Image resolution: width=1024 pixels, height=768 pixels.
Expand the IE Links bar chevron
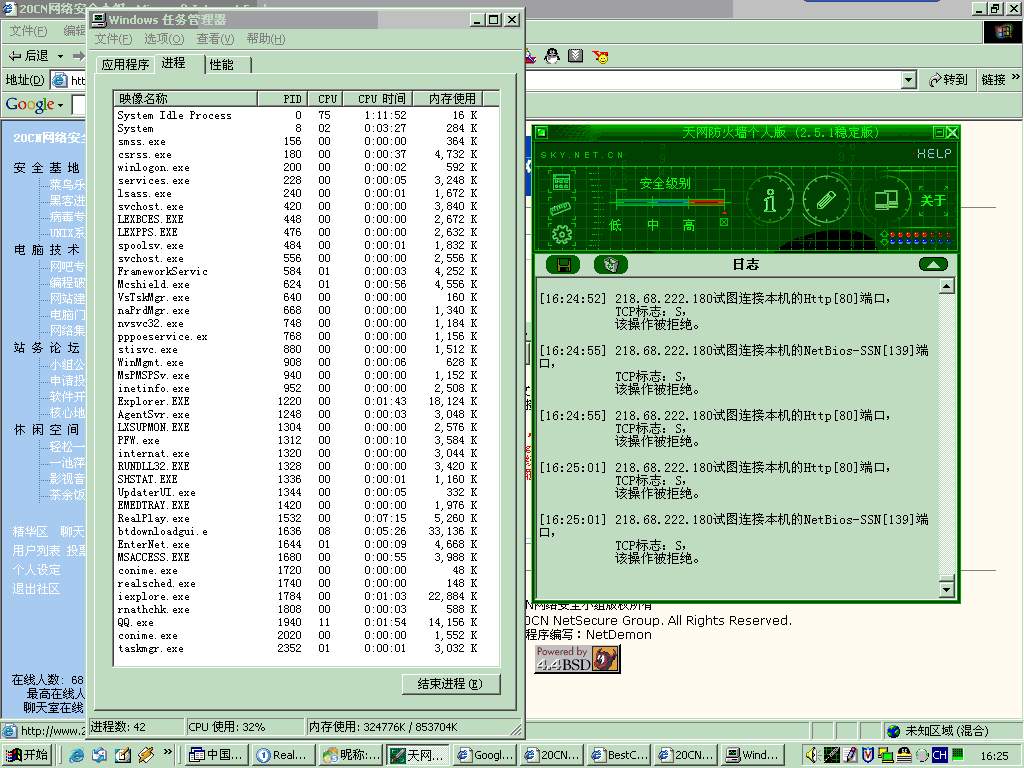(x=1016, y=77)
